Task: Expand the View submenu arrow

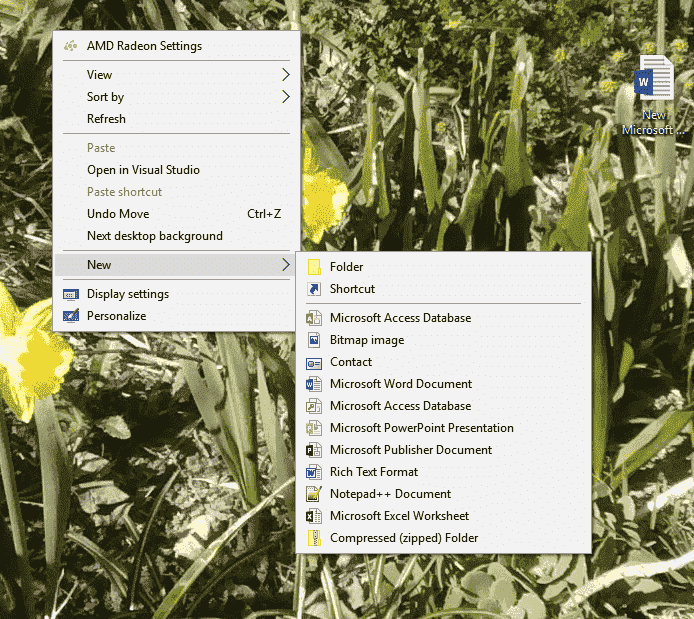Action: click(x=286, y=75)
